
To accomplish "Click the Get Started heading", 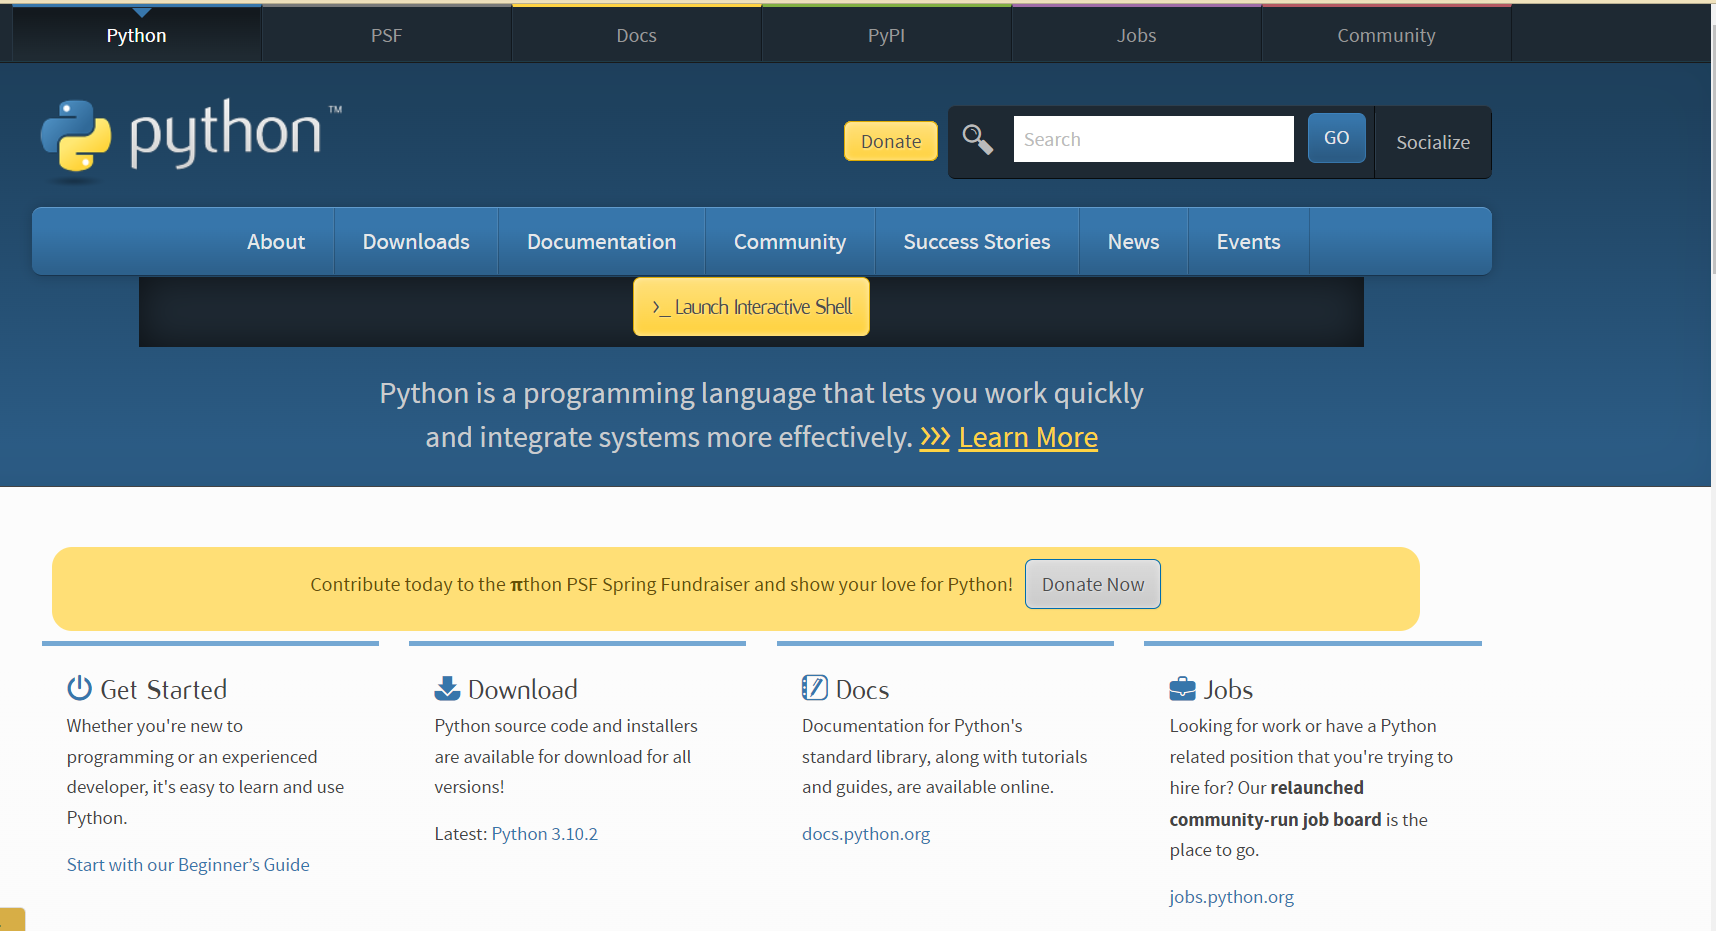I will [x=164, y=689].
